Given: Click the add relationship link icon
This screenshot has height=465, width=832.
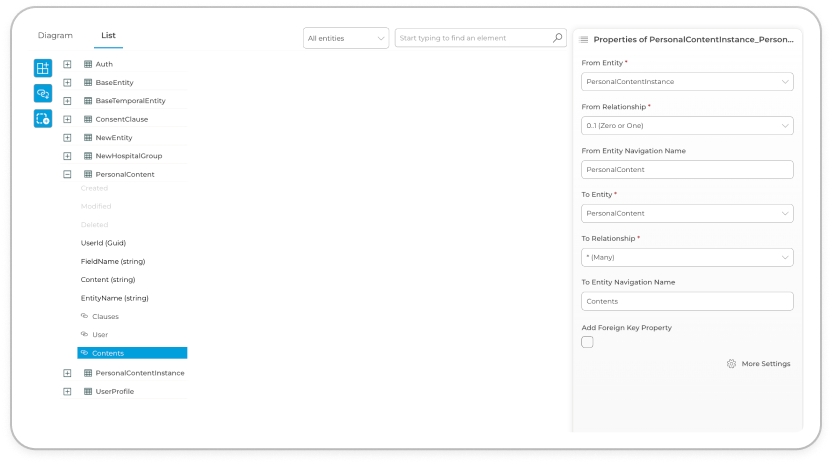Looking at the screenshot, I should pos(42,93).
